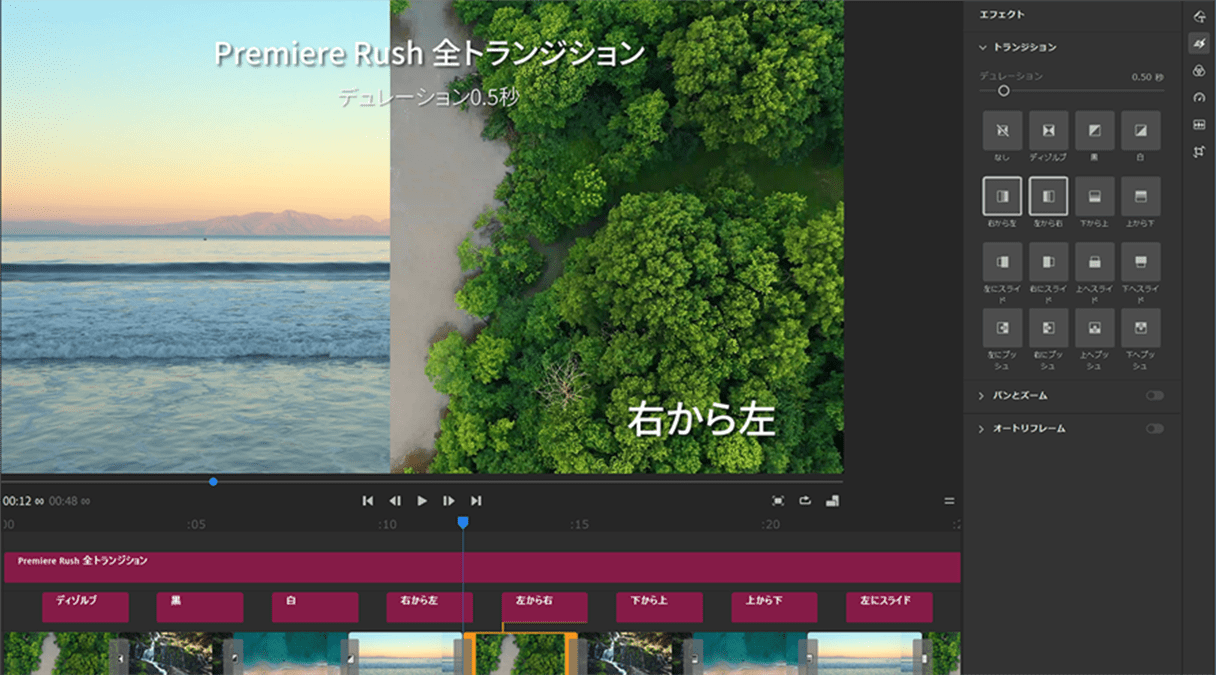
Task: Click the :20 mark on timeline ruler
Action: coord(770,525)
